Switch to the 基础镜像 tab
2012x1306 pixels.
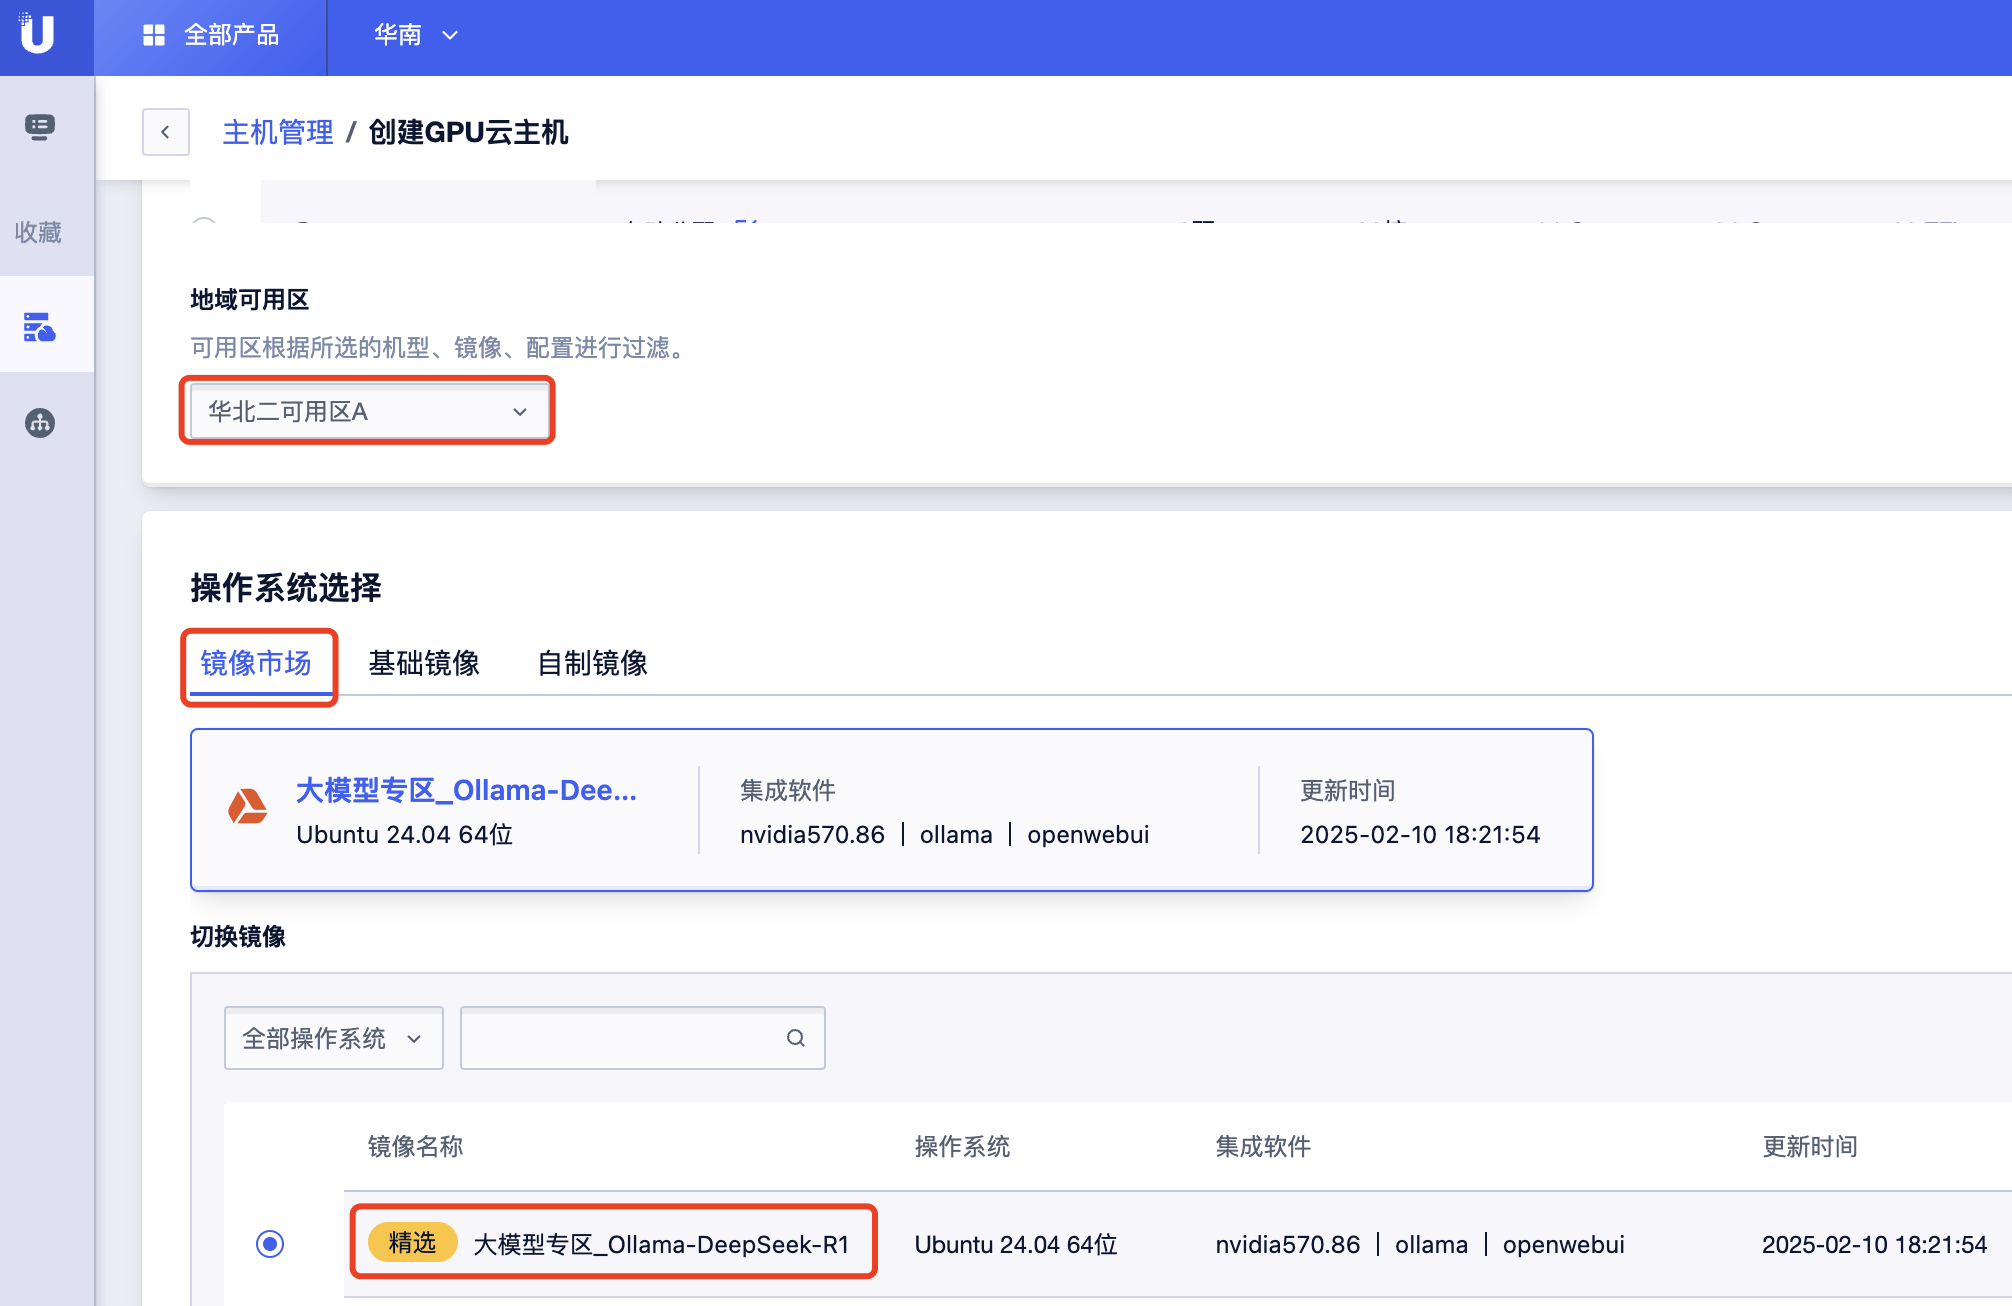[x=424, y=663]
